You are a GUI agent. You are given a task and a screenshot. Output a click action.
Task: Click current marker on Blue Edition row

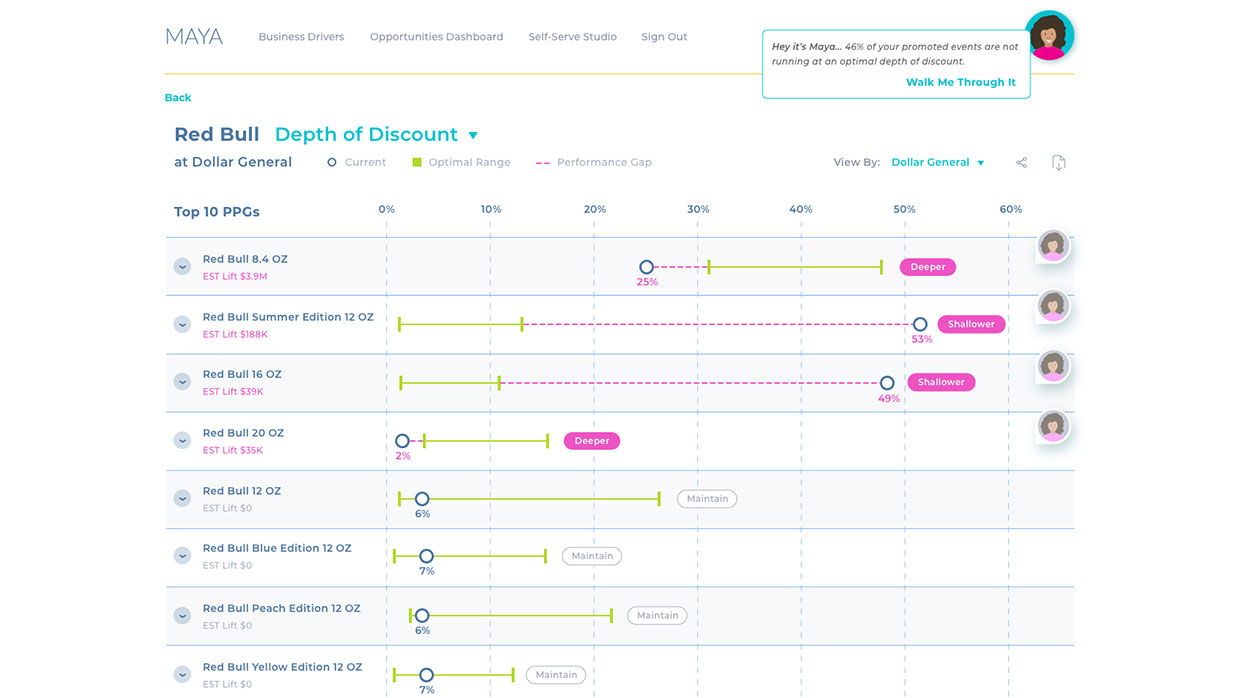(x=426, y=556)
